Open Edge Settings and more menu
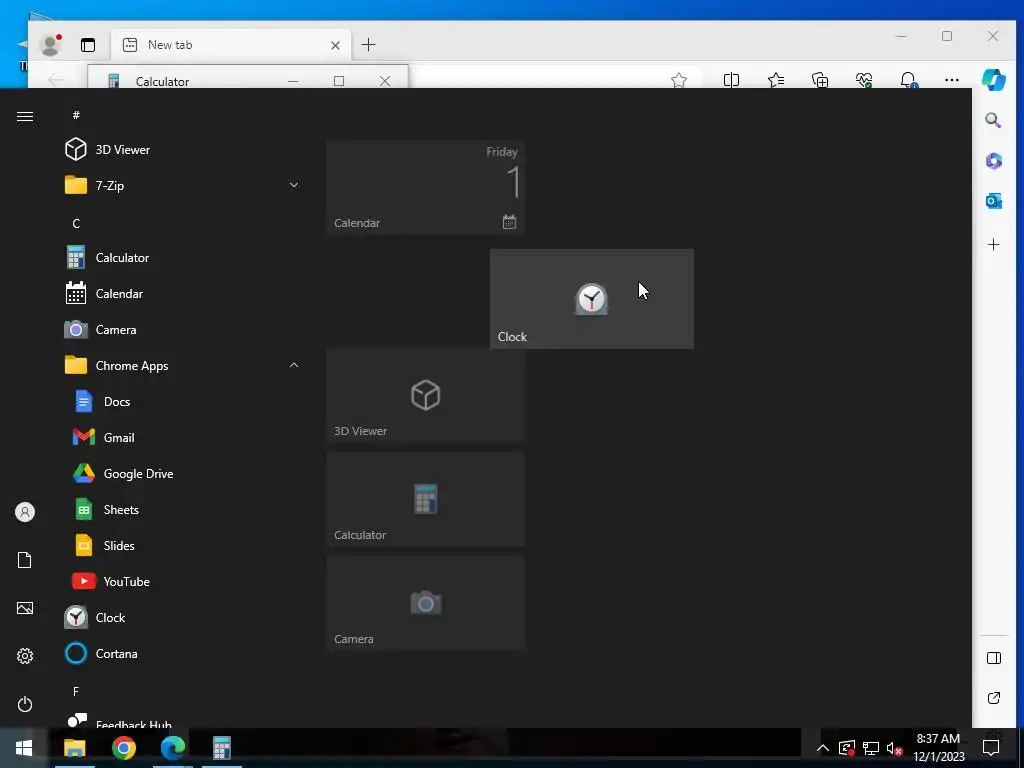 click(952, 80)
